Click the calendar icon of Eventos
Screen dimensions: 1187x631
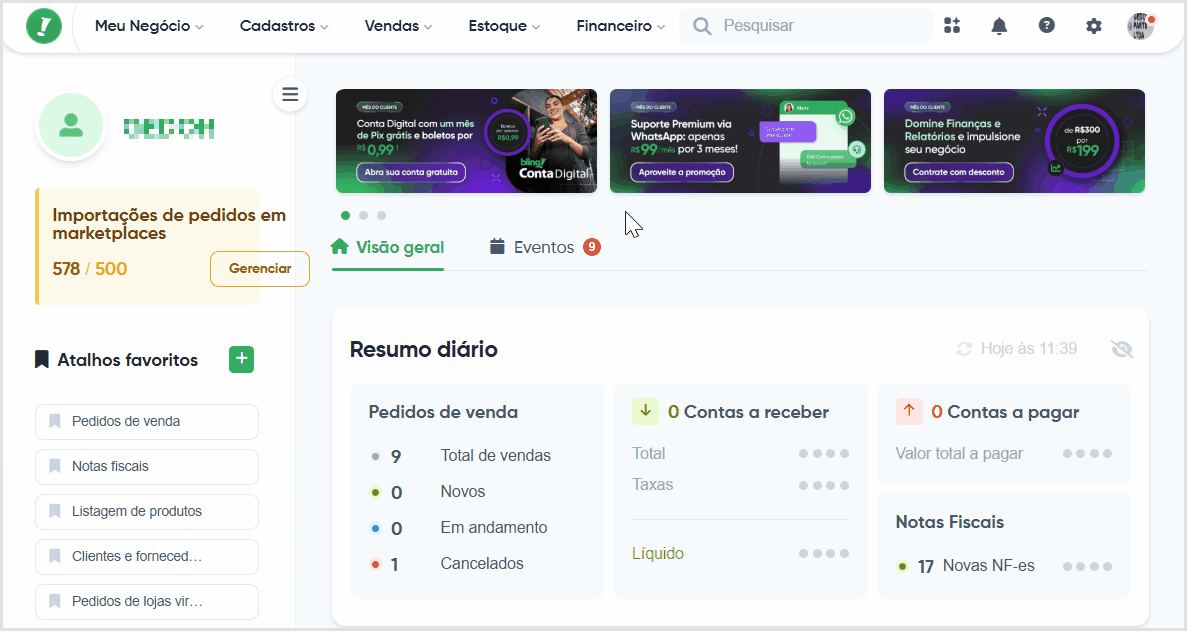coord(497,247)
